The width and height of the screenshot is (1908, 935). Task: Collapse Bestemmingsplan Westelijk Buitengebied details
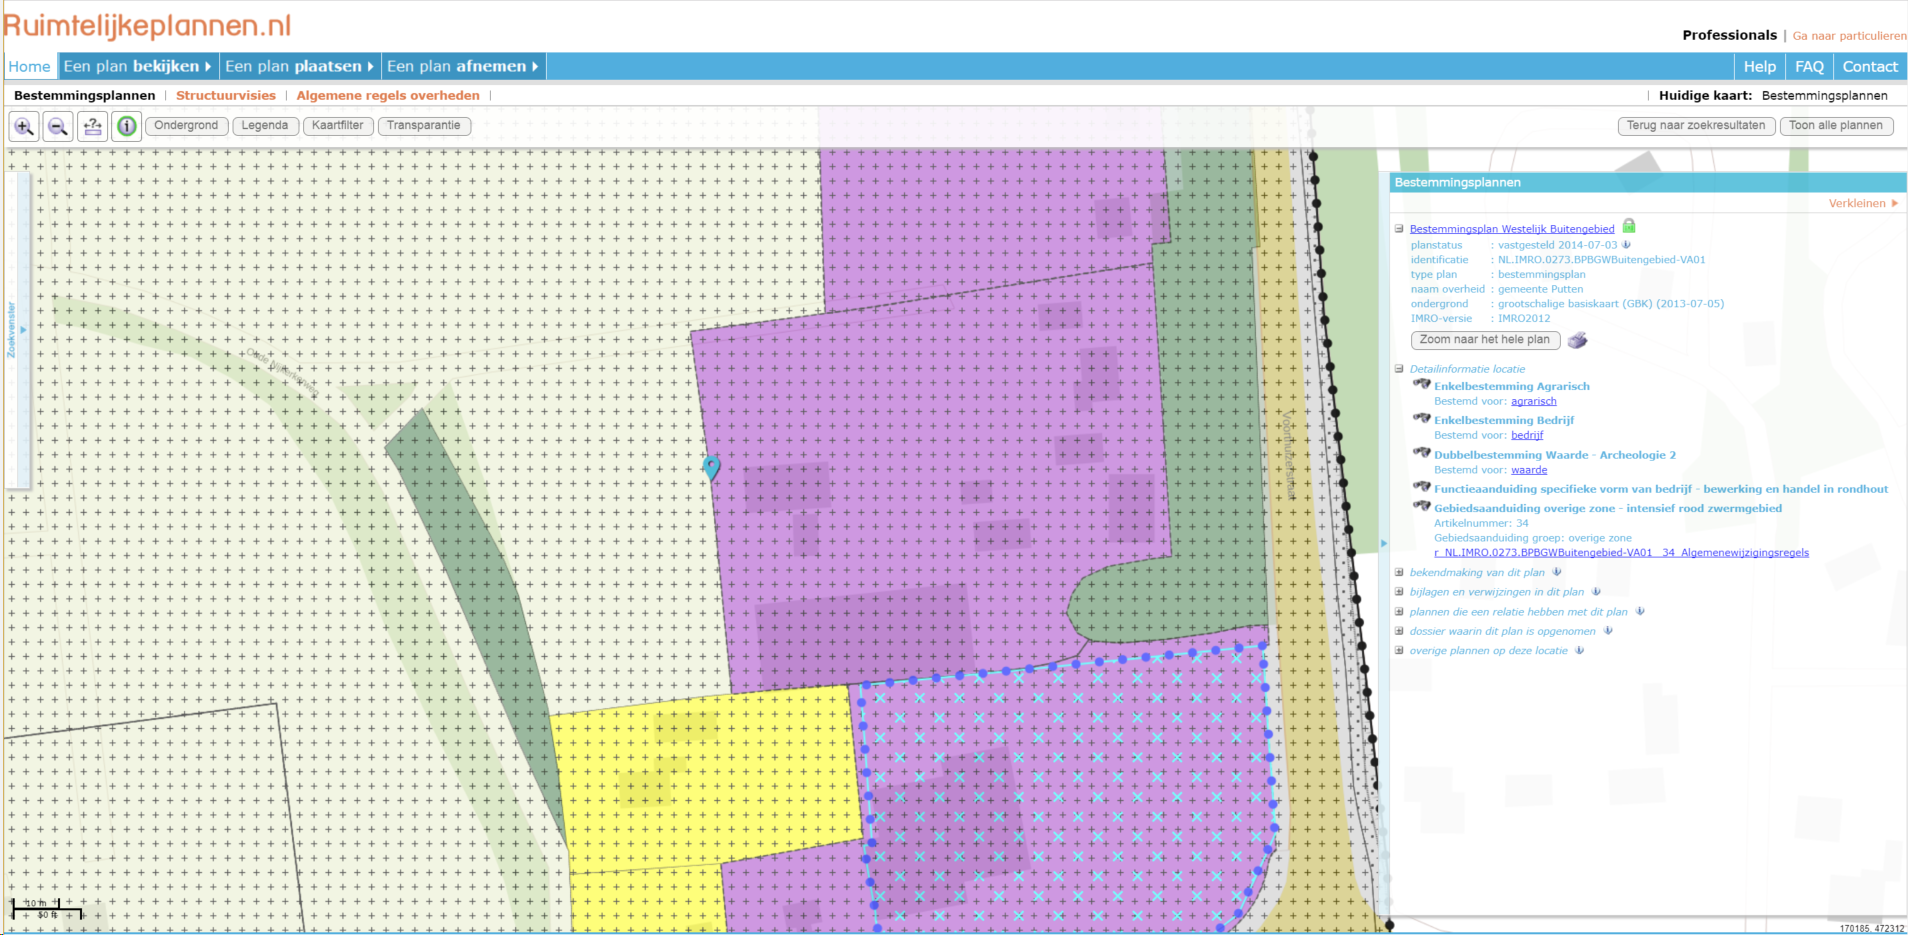[x=1399, y=228]
